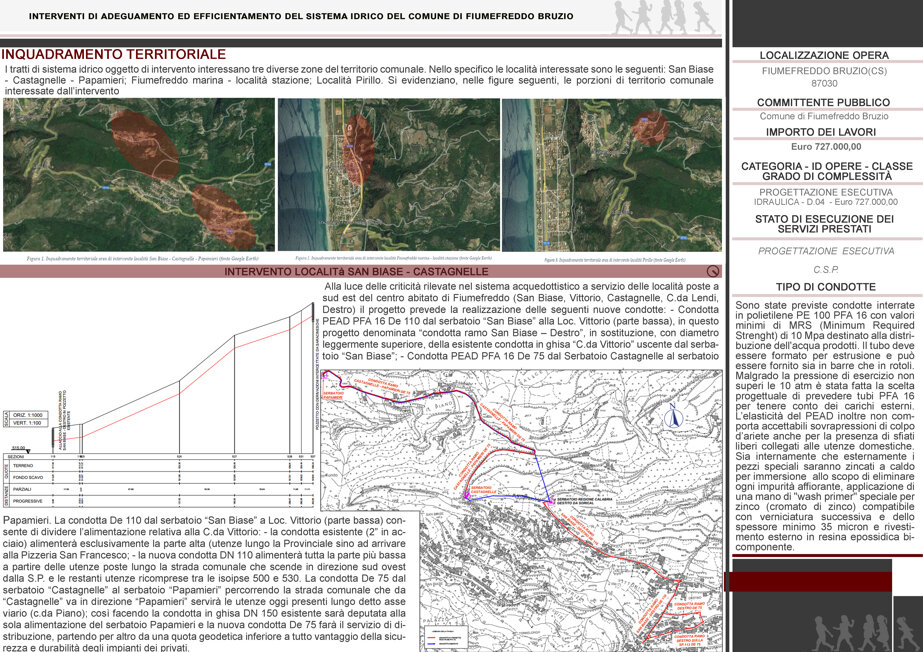Click the walking figures silhouettes at bottom right
Image resolution: width=923 pixels, height=652 pixels.
point(864,633)
